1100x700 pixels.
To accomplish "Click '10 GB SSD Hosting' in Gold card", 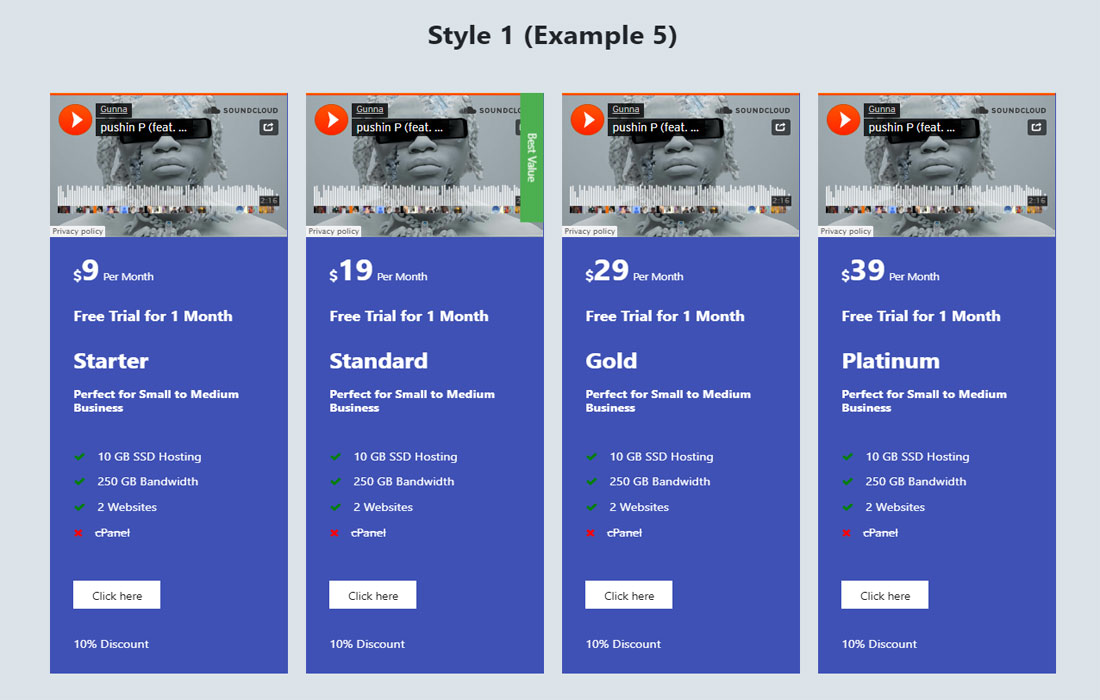I will click(662, 457).
